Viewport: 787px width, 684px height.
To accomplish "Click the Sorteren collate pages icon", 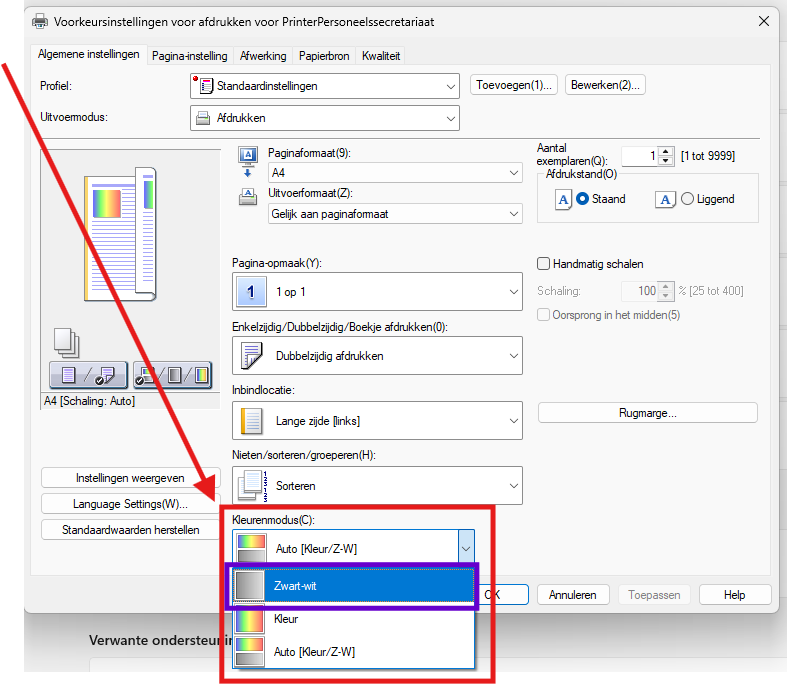I will (x=251, y=486).
